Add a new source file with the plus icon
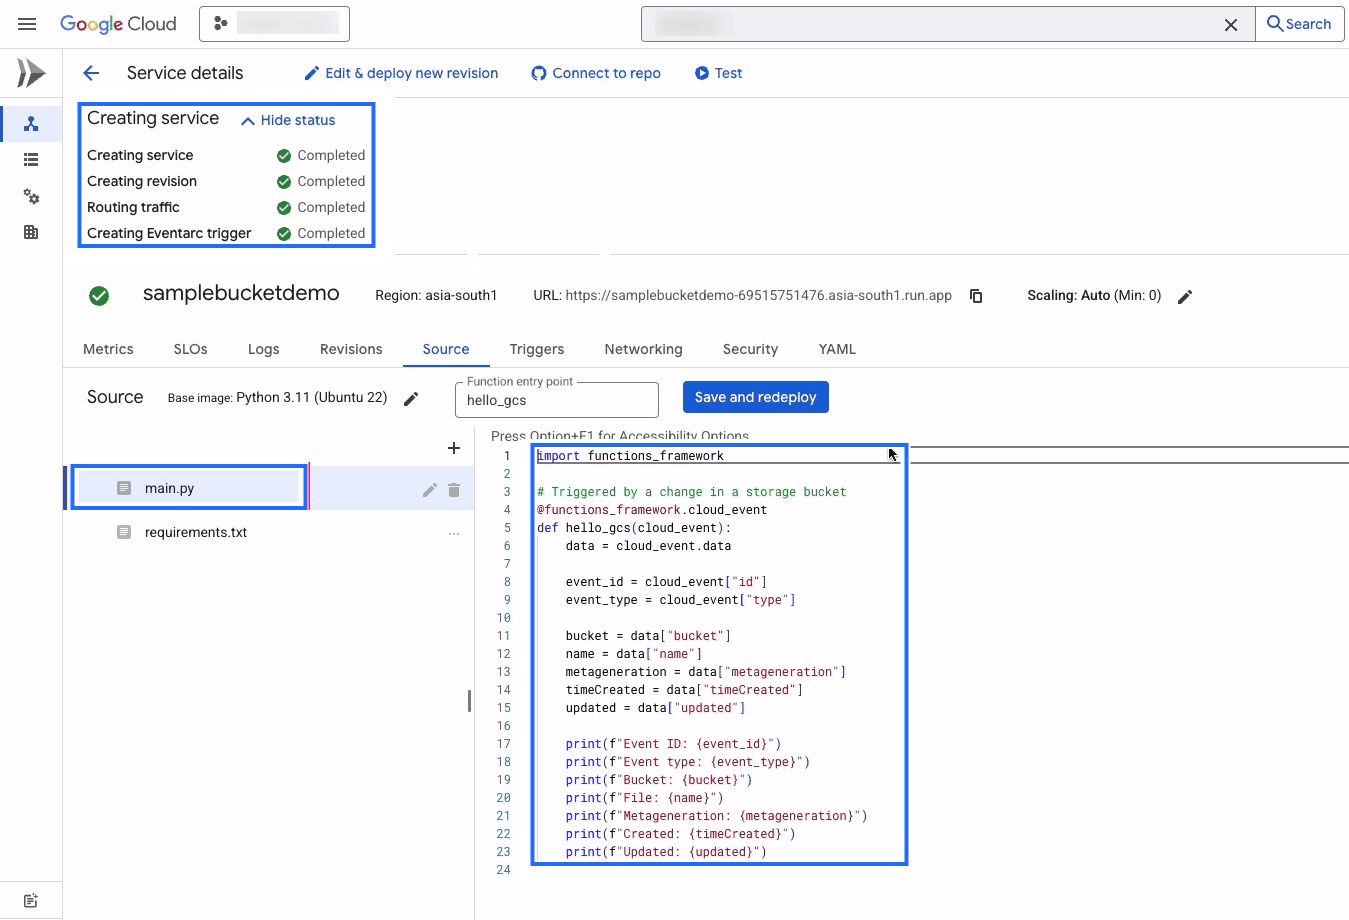The height and width of the screenshot is (920, 1349). 454,448
